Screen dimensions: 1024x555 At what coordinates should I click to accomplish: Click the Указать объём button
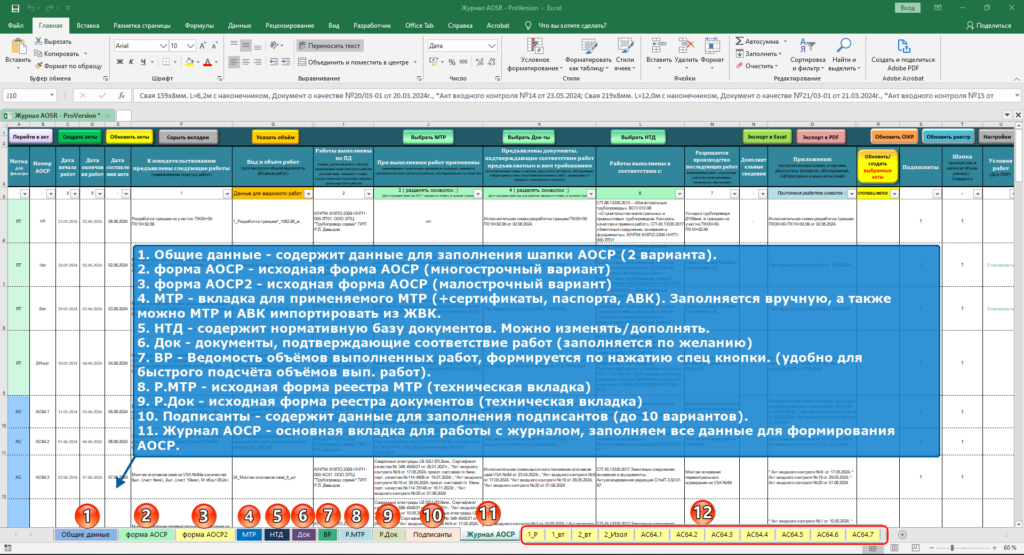coord(276,137)
